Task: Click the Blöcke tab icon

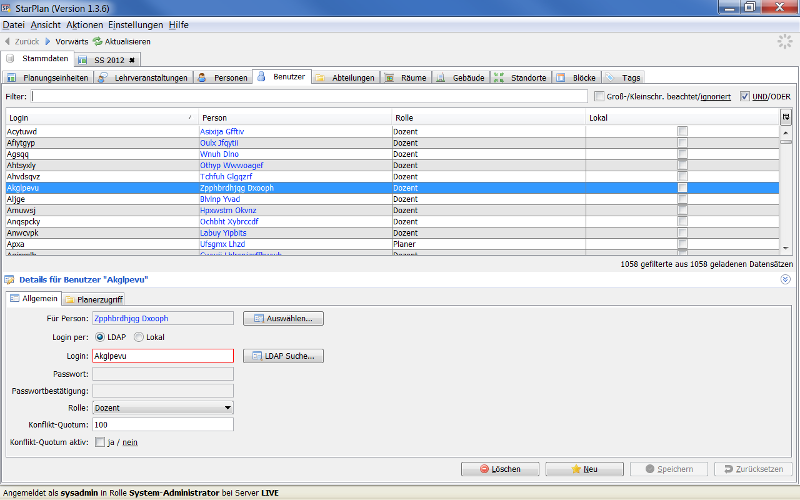Action: click(x=561, y=78)
